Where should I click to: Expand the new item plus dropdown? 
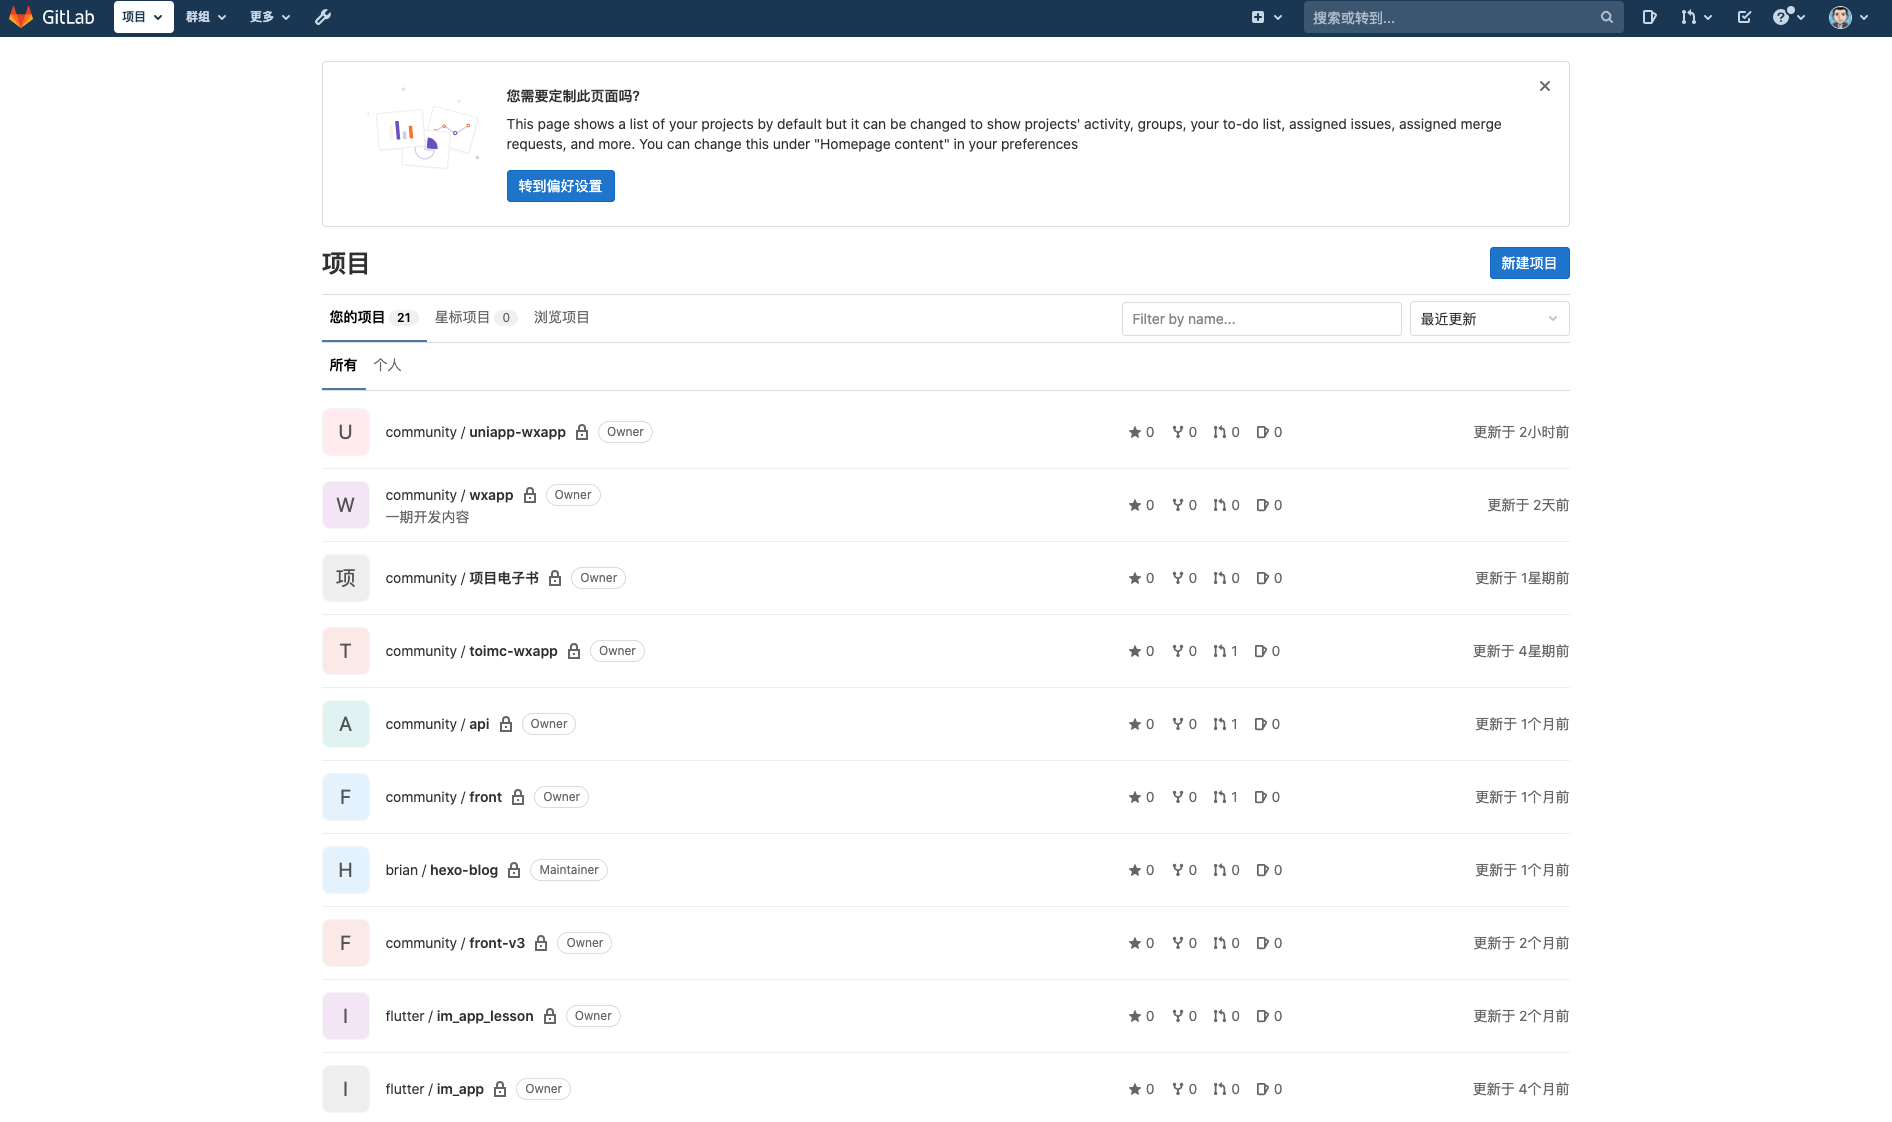pyautogui.click(x=1266, y=17)
